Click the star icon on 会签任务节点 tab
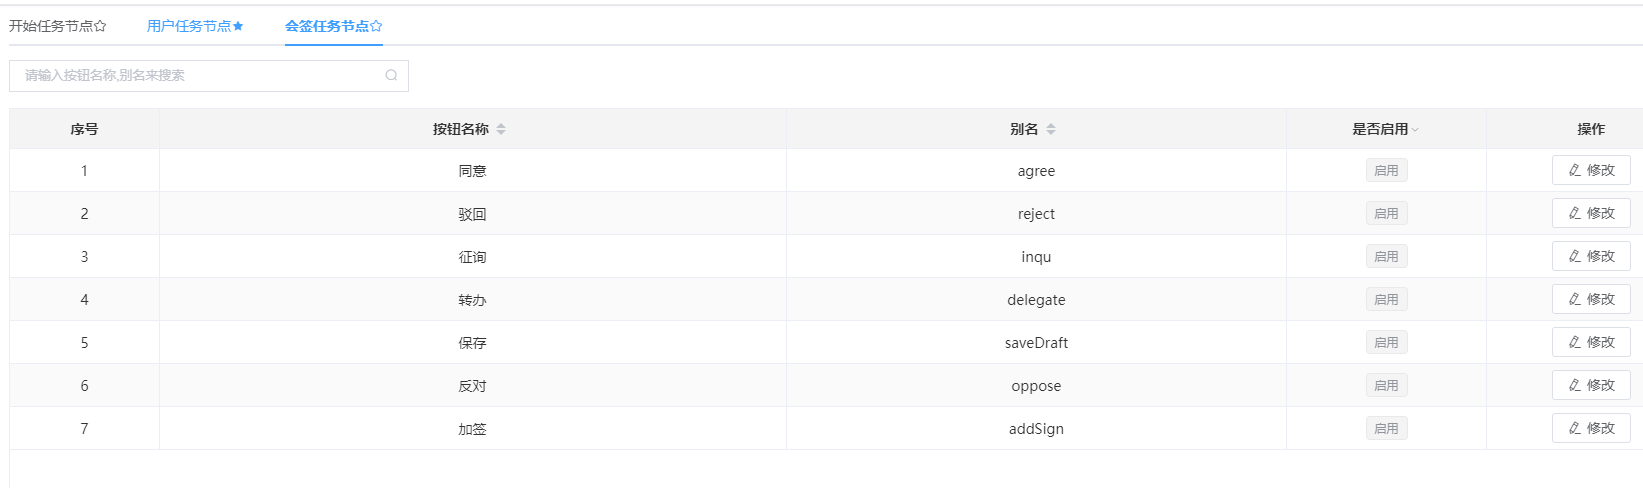 tap(376, 26)
